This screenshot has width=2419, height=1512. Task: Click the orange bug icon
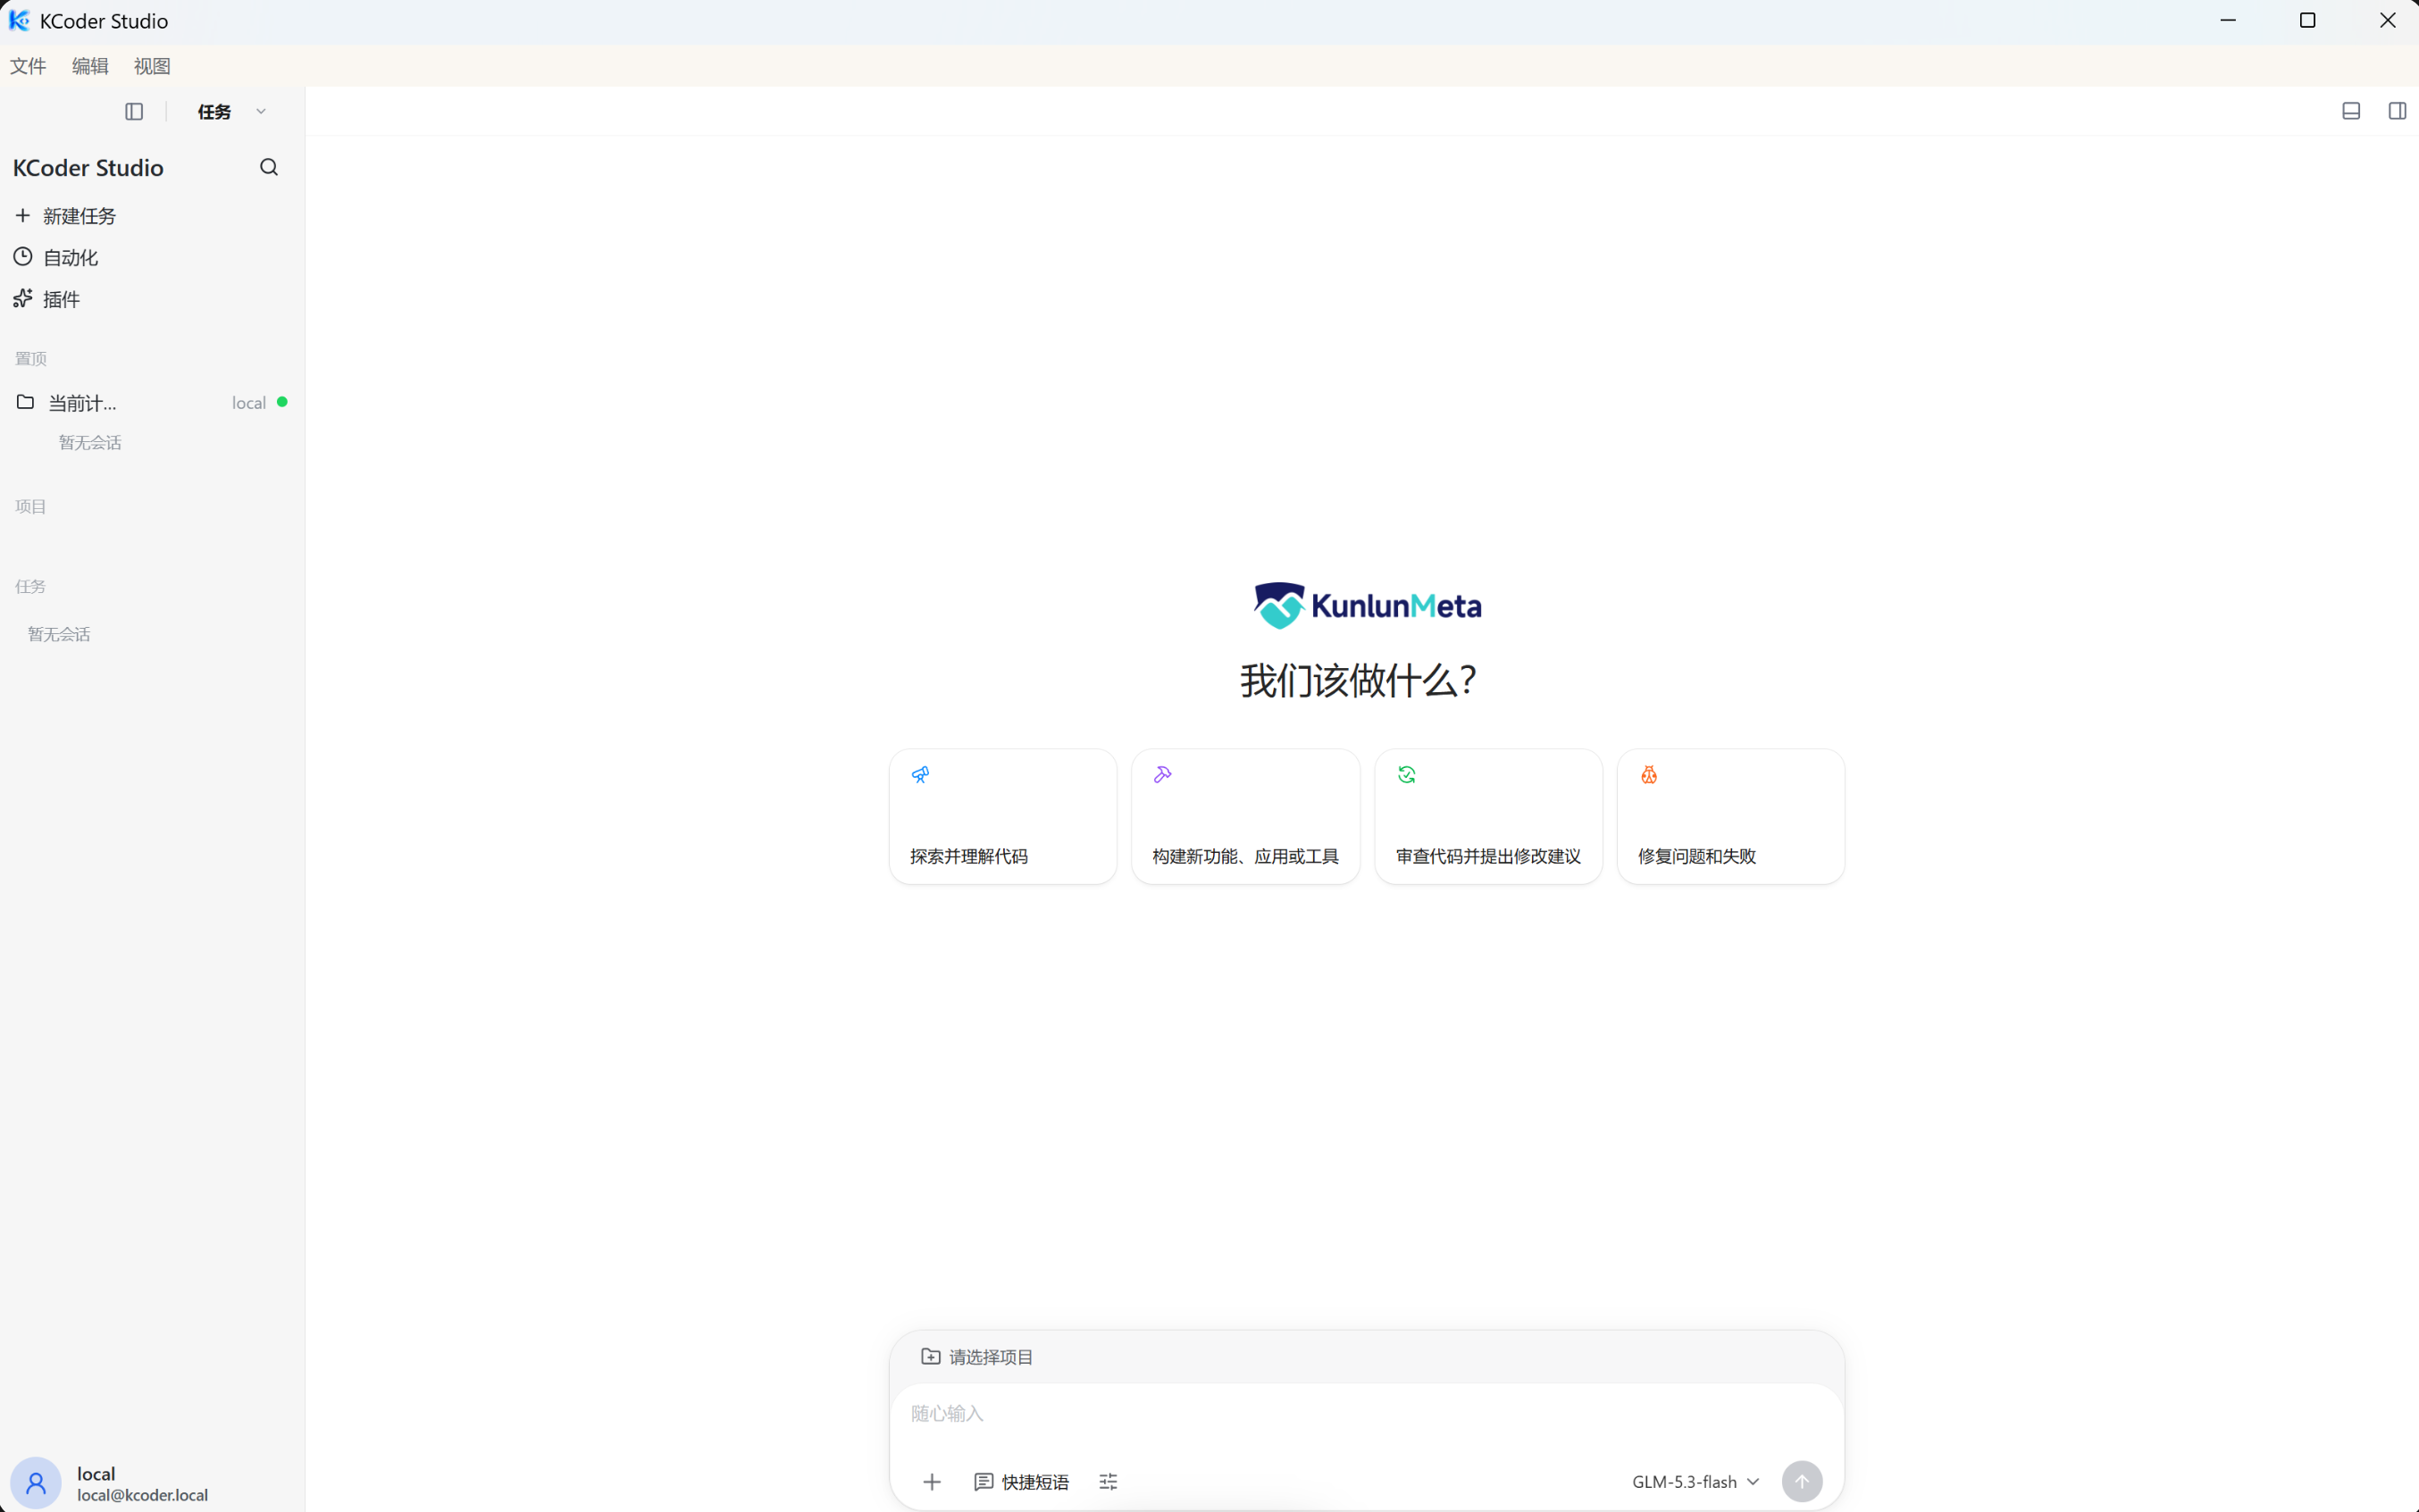[1649, 774]
